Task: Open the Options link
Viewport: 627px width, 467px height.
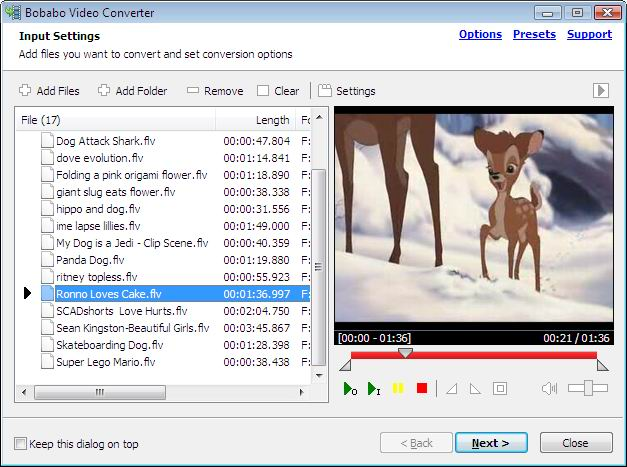Action: pyautogui.click(x=480, y=34)
